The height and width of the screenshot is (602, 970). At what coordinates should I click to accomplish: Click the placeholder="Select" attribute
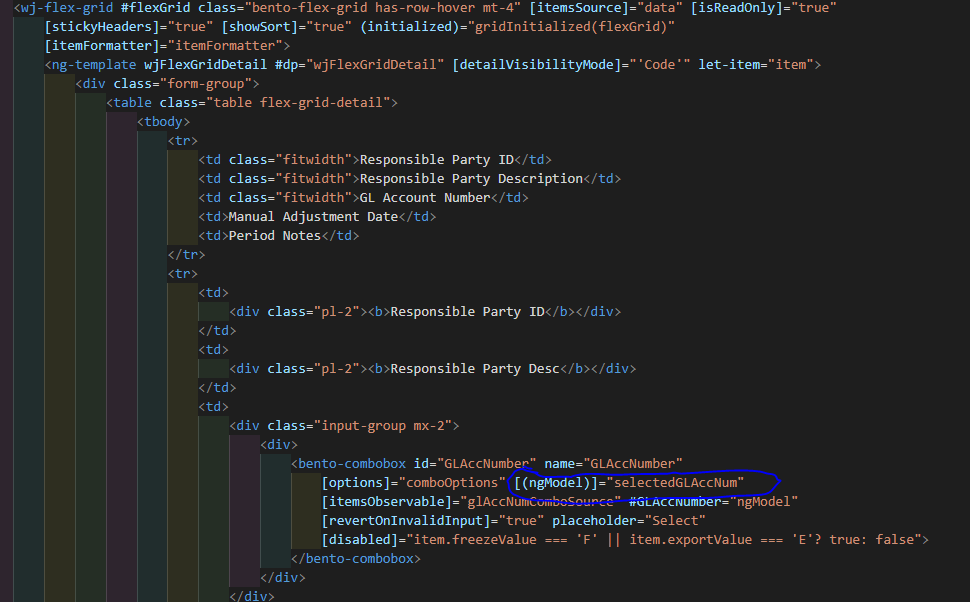(629, 521)
